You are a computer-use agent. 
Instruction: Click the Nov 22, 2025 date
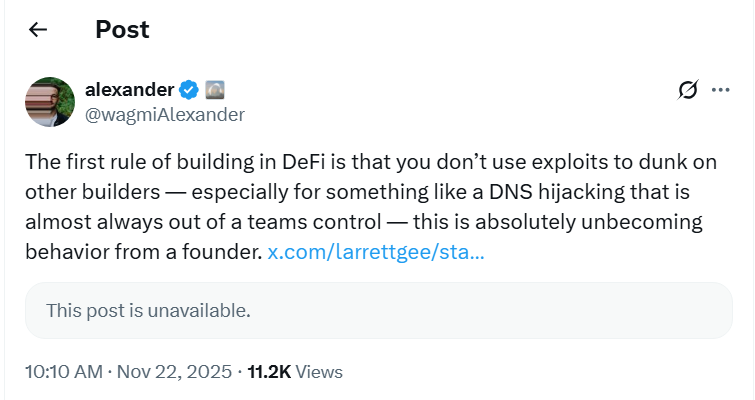coord(174,372)
